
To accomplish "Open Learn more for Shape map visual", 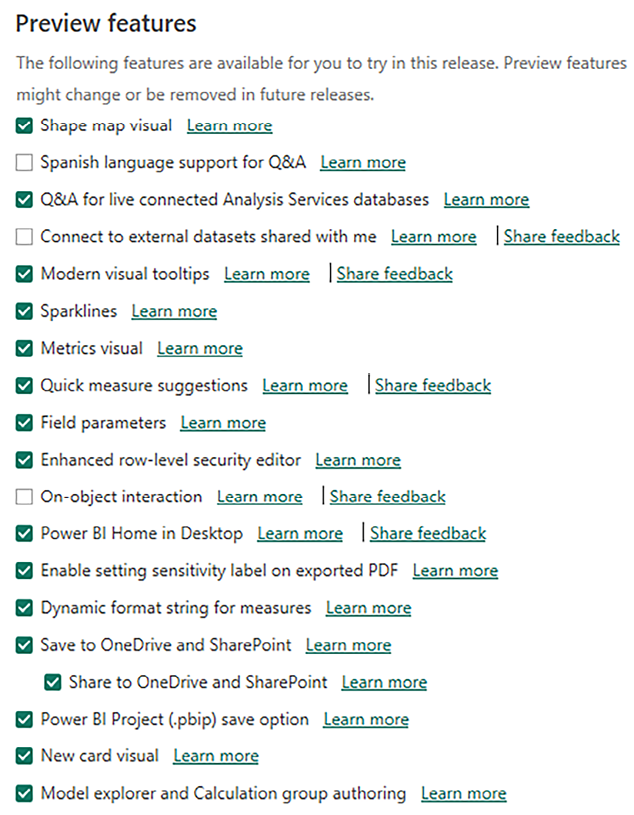I will [229, 126].
